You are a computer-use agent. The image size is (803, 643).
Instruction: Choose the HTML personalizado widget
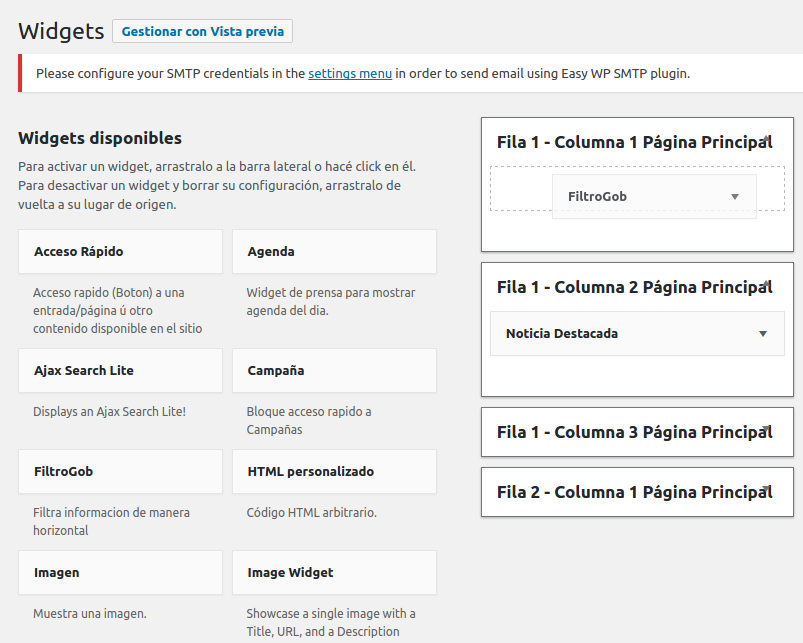(x=334, y=471)
